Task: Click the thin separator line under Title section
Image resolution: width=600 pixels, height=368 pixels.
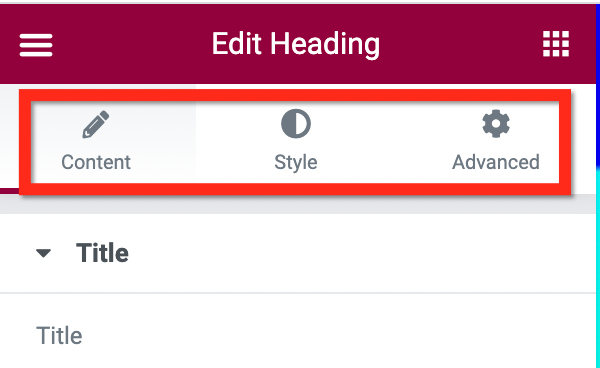Action: [x=298, y=293]
